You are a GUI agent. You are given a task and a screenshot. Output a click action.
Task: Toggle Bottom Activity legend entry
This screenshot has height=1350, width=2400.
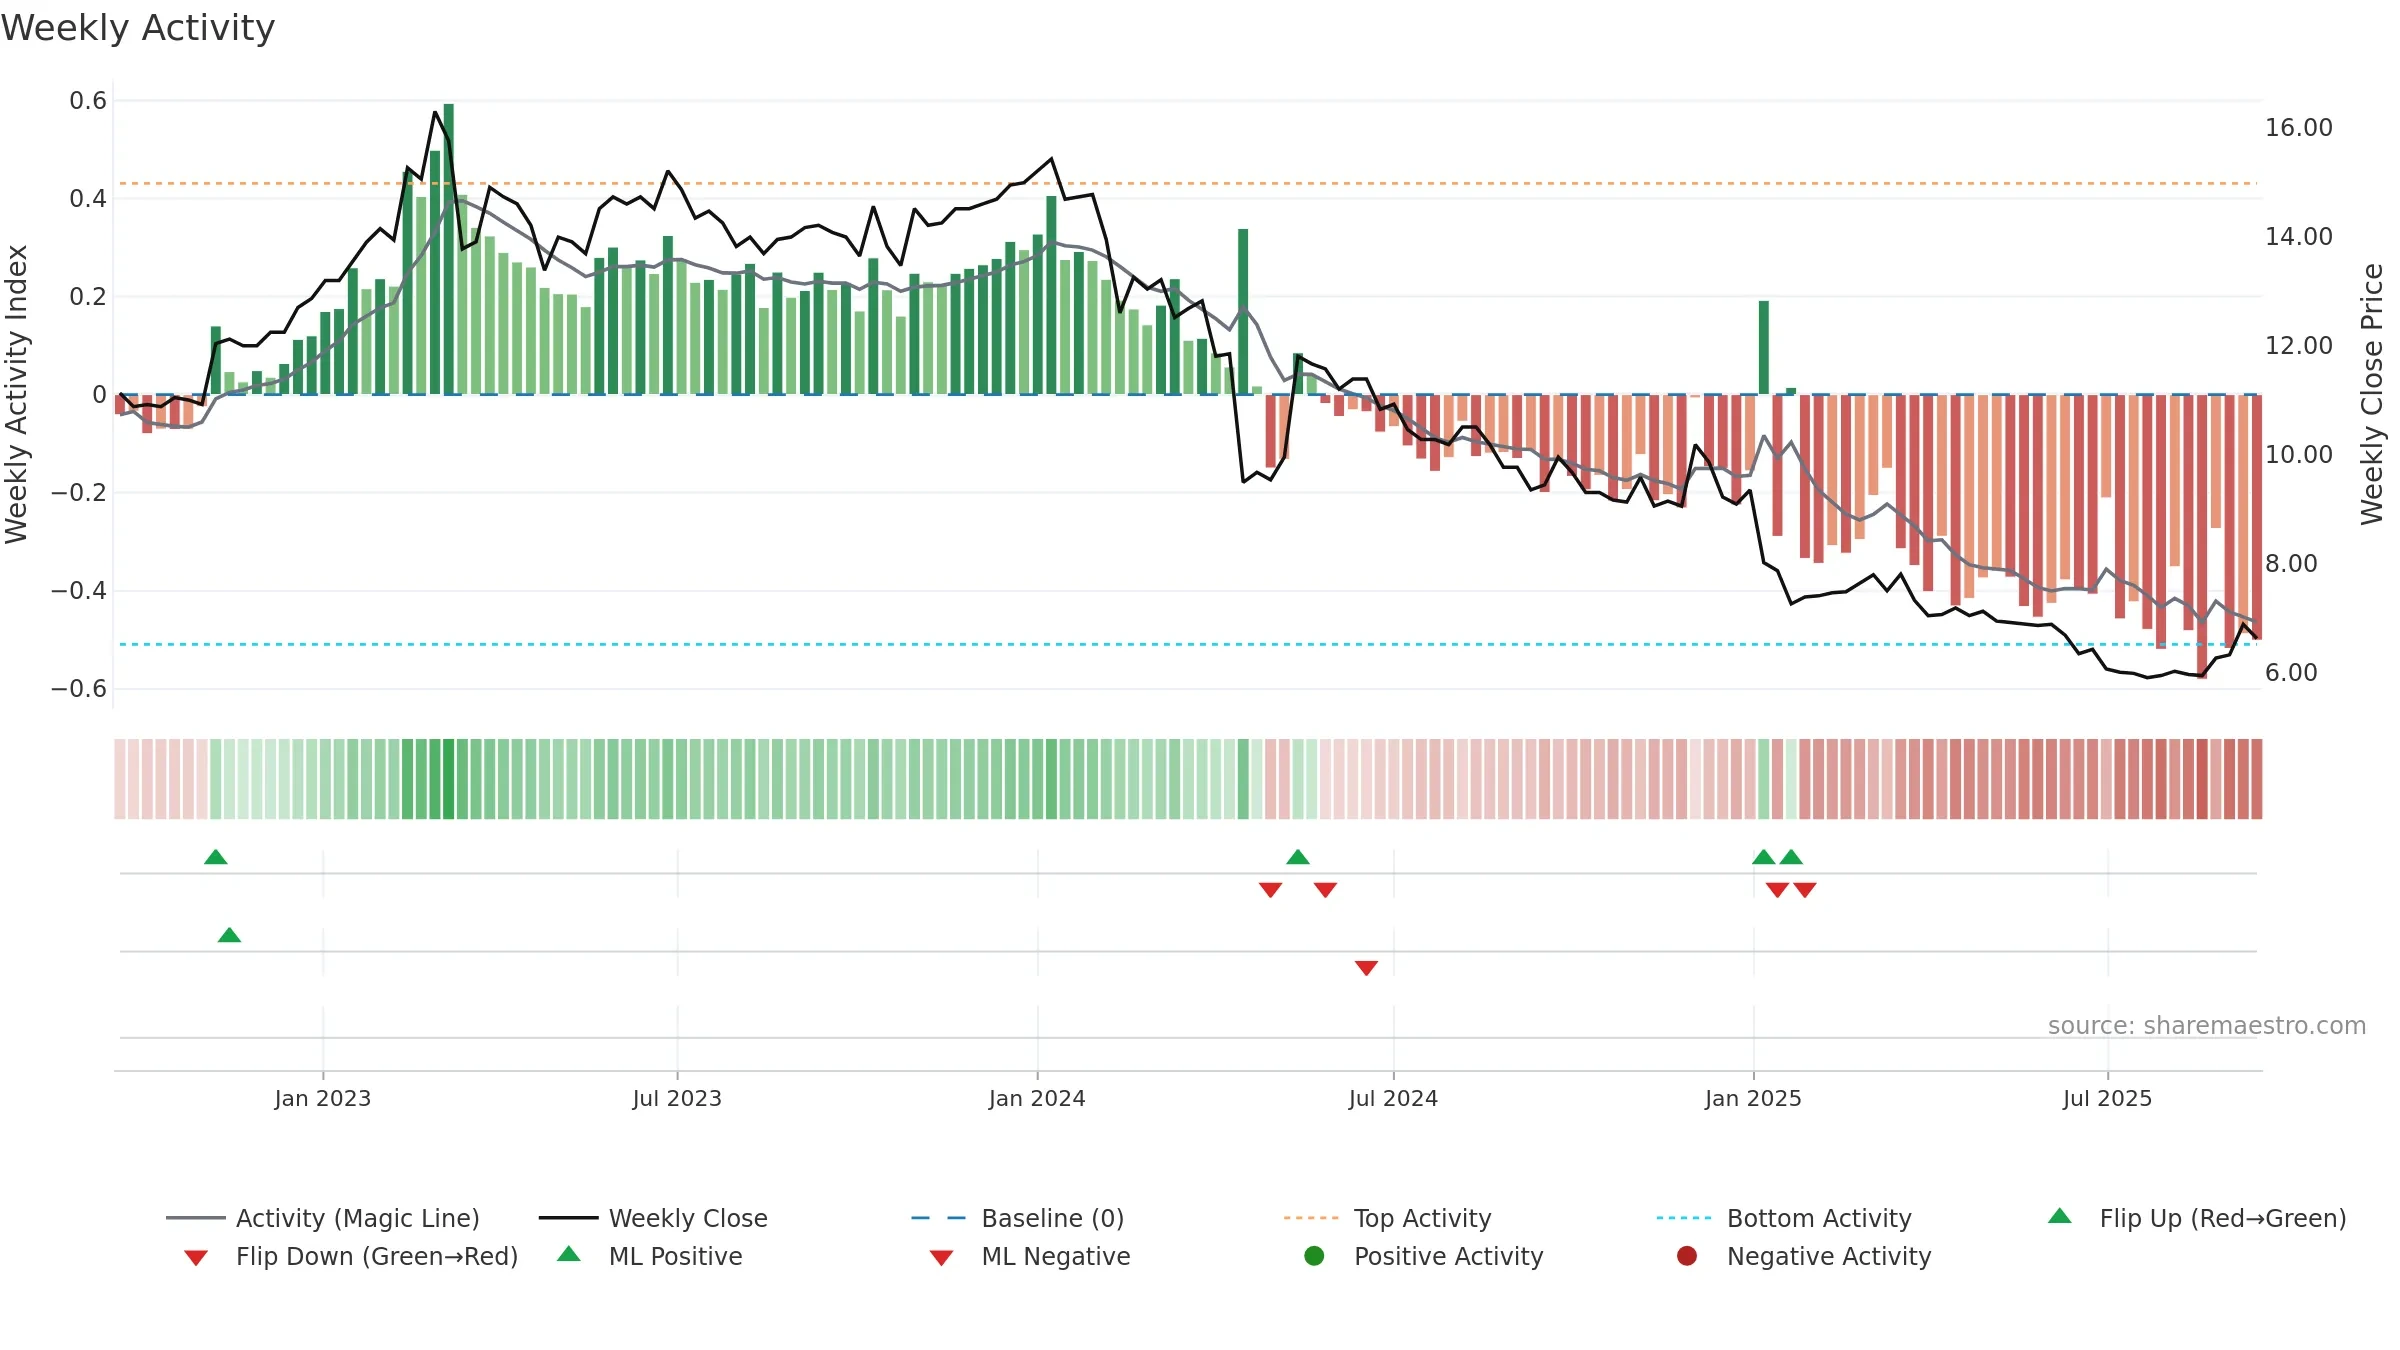pyautogui.click(x=1784, y=1218)
